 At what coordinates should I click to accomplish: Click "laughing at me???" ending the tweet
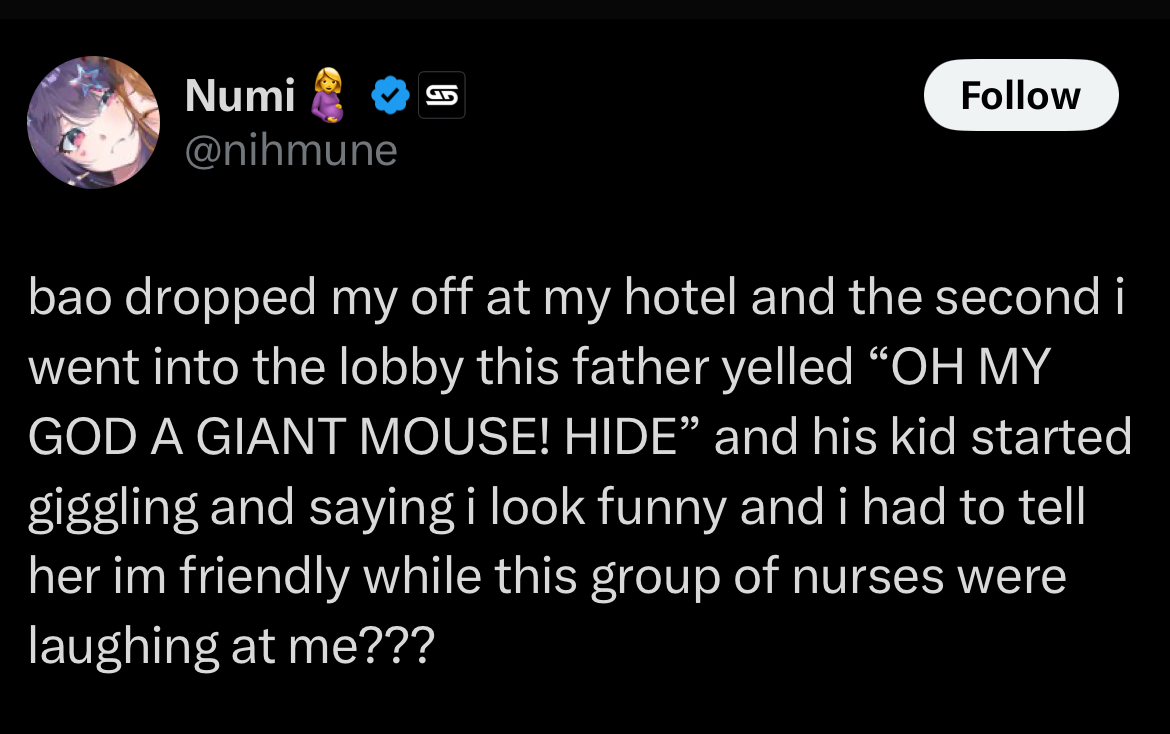(x=231, y=647)
